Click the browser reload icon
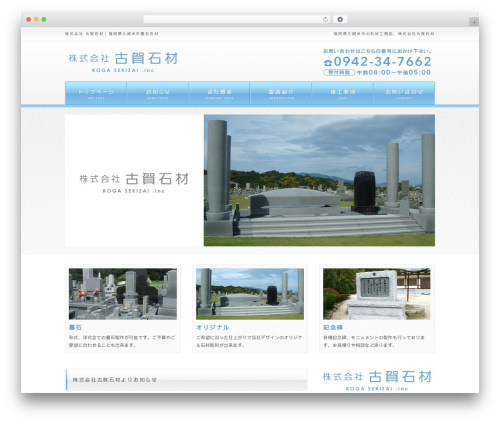The width and height of the screenshot is (500, 423). click(325, 19)
